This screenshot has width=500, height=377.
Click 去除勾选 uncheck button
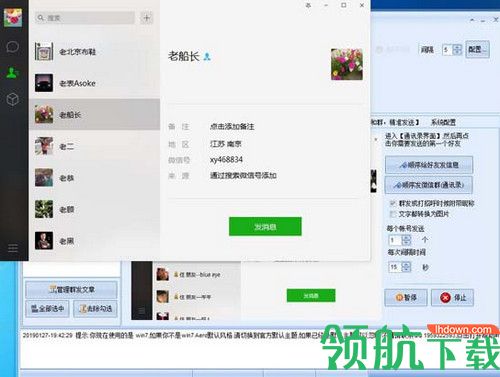95,309
